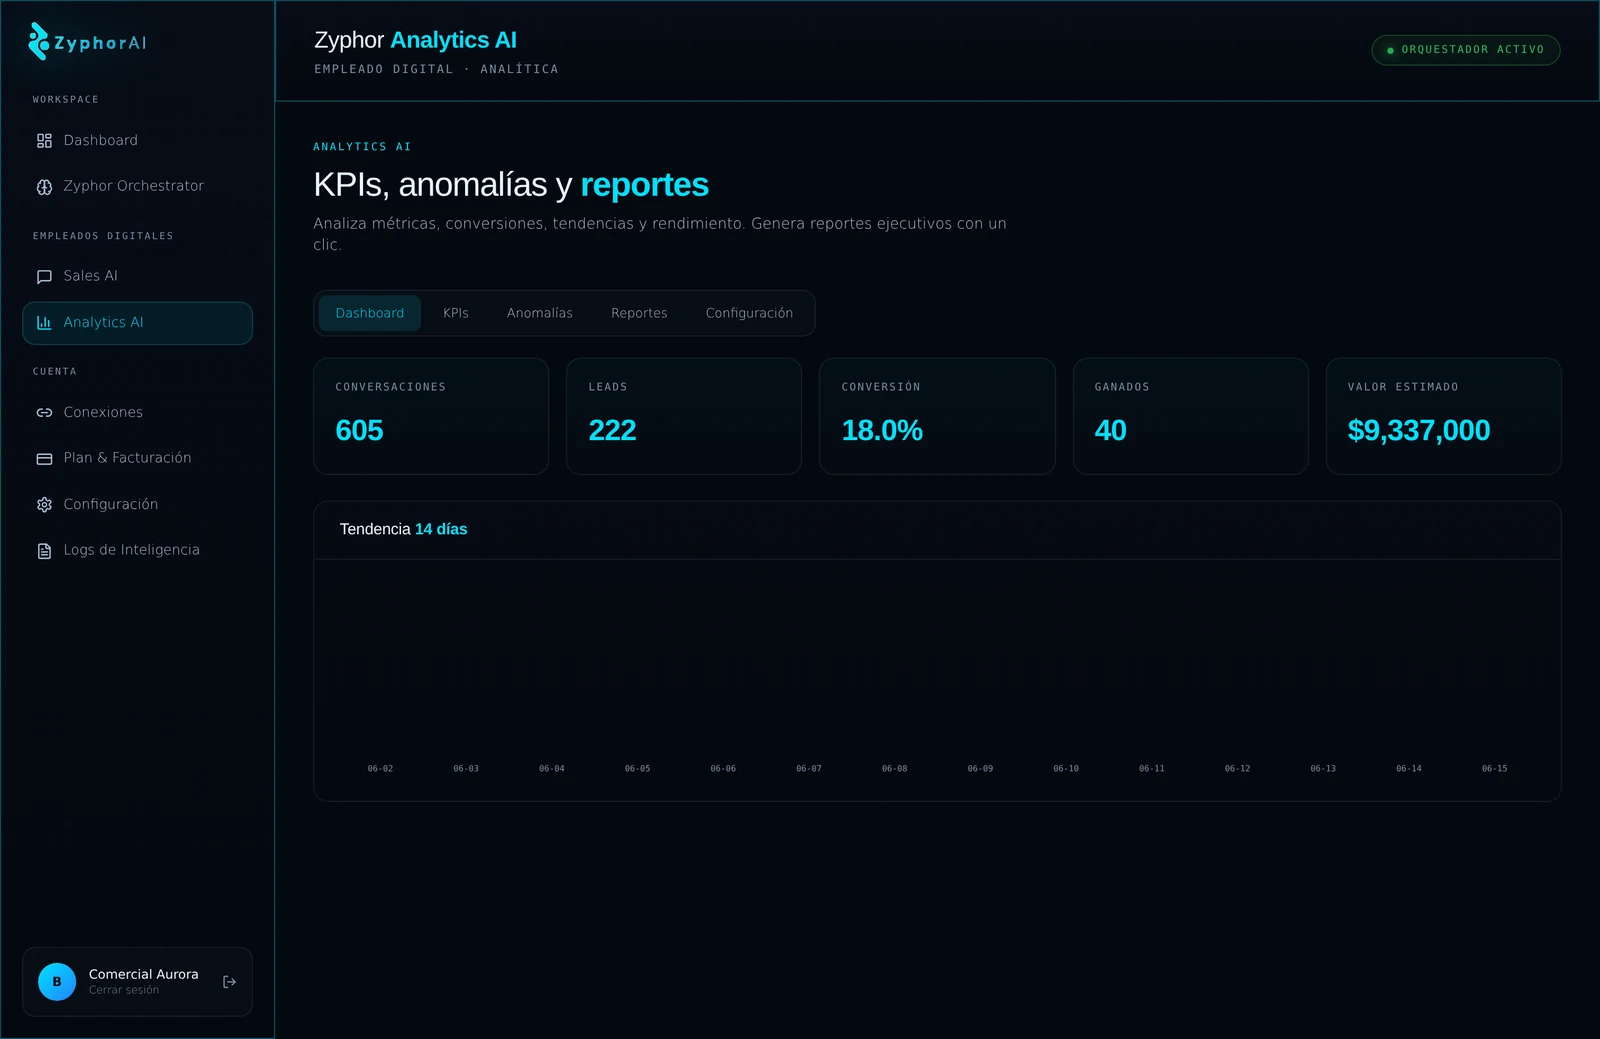Click the Conversión value 18.0%
This screenshot has height=1039, width=1600.
882,430
